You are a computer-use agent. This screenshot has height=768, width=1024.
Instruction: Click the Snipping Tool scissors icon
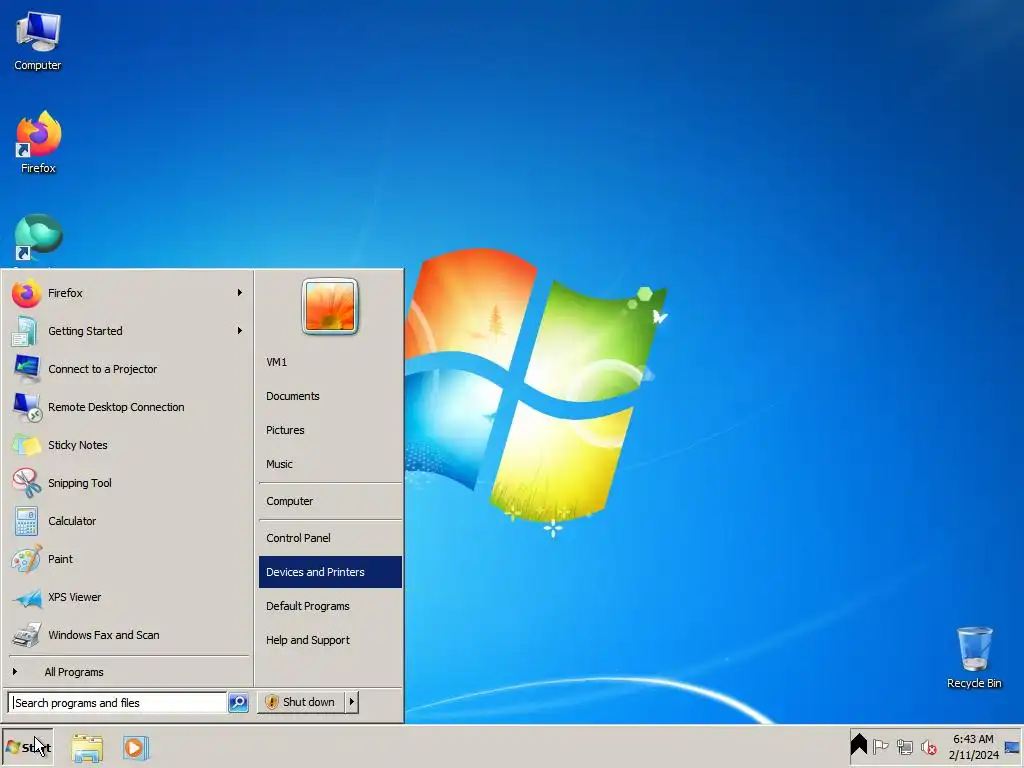click(26, 483)
